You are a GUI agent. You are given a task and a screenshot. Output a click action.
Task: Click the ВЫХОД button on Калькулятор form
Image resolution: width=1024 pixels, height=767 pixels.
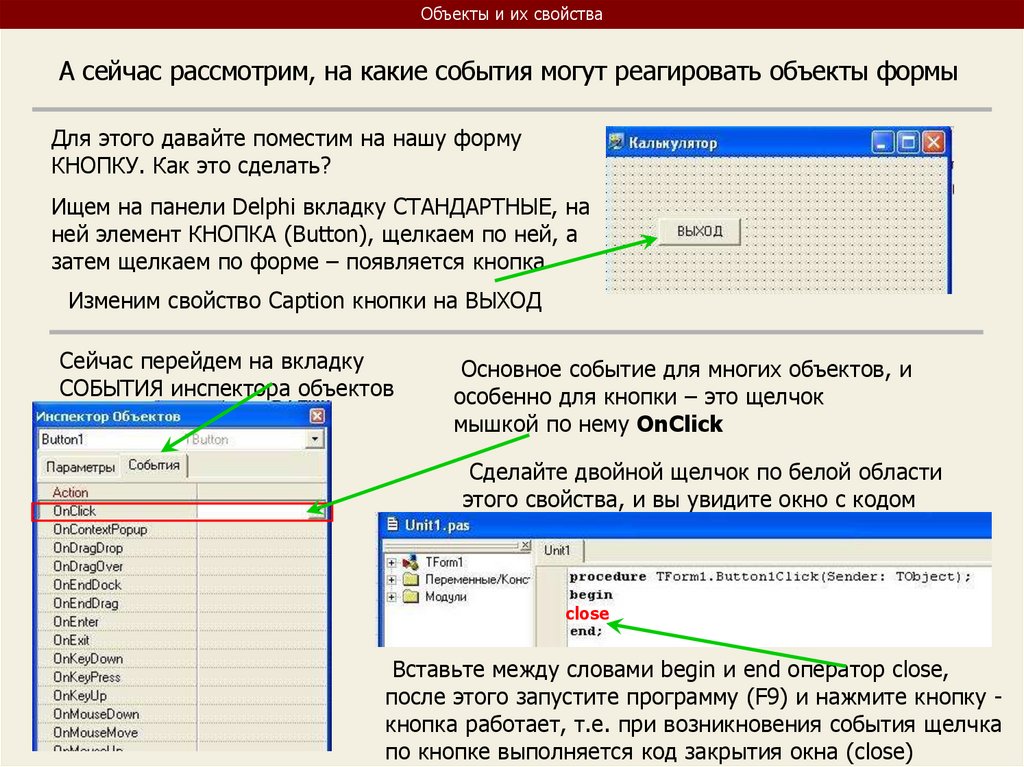pos(699,231)
